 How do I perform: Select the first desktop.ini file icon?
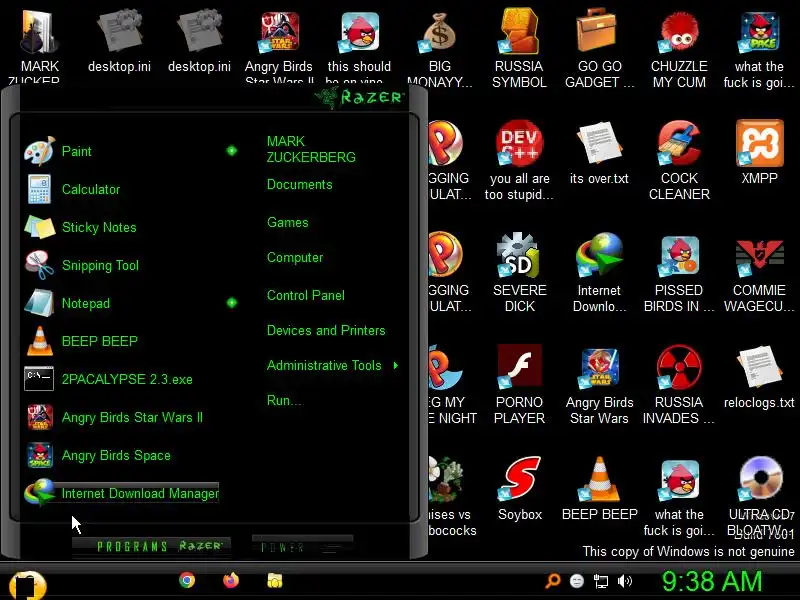tap(119, 42)
